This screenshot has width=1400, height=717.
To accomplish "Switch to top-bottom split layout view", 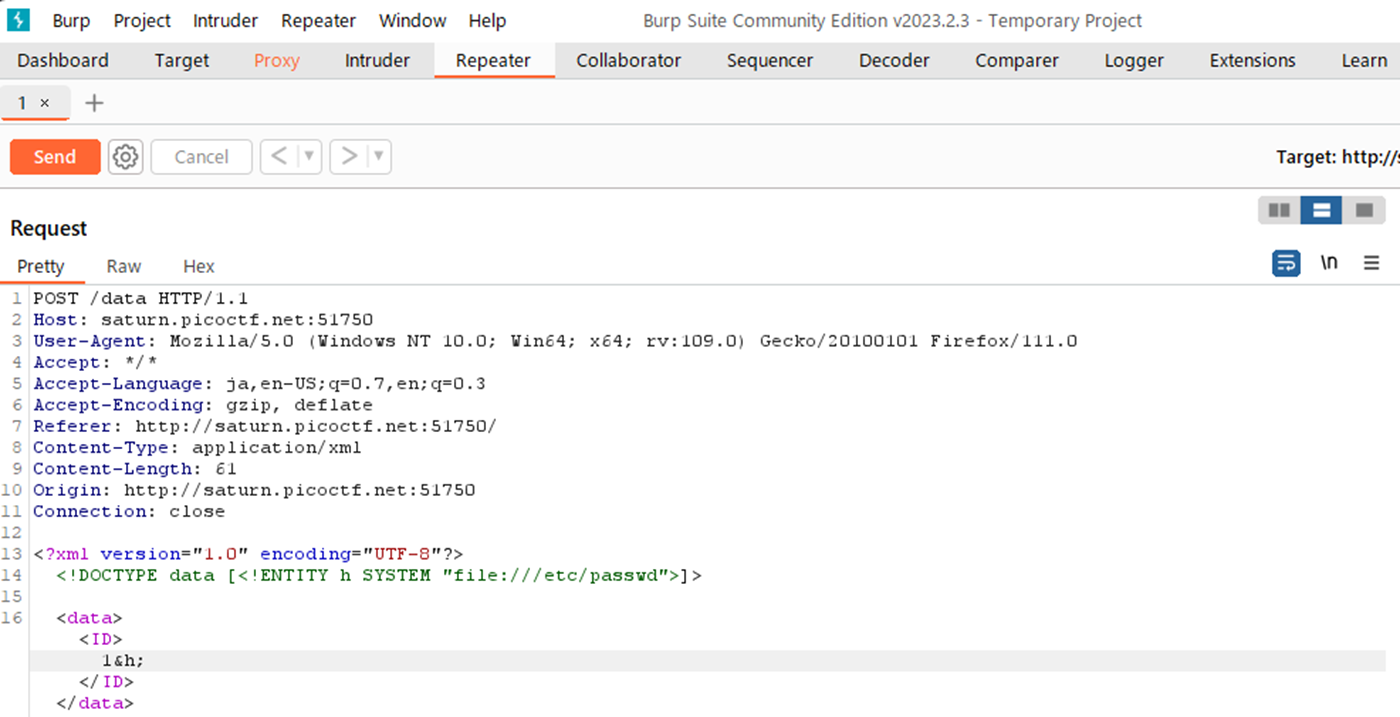I will (x=1321, y=210).
